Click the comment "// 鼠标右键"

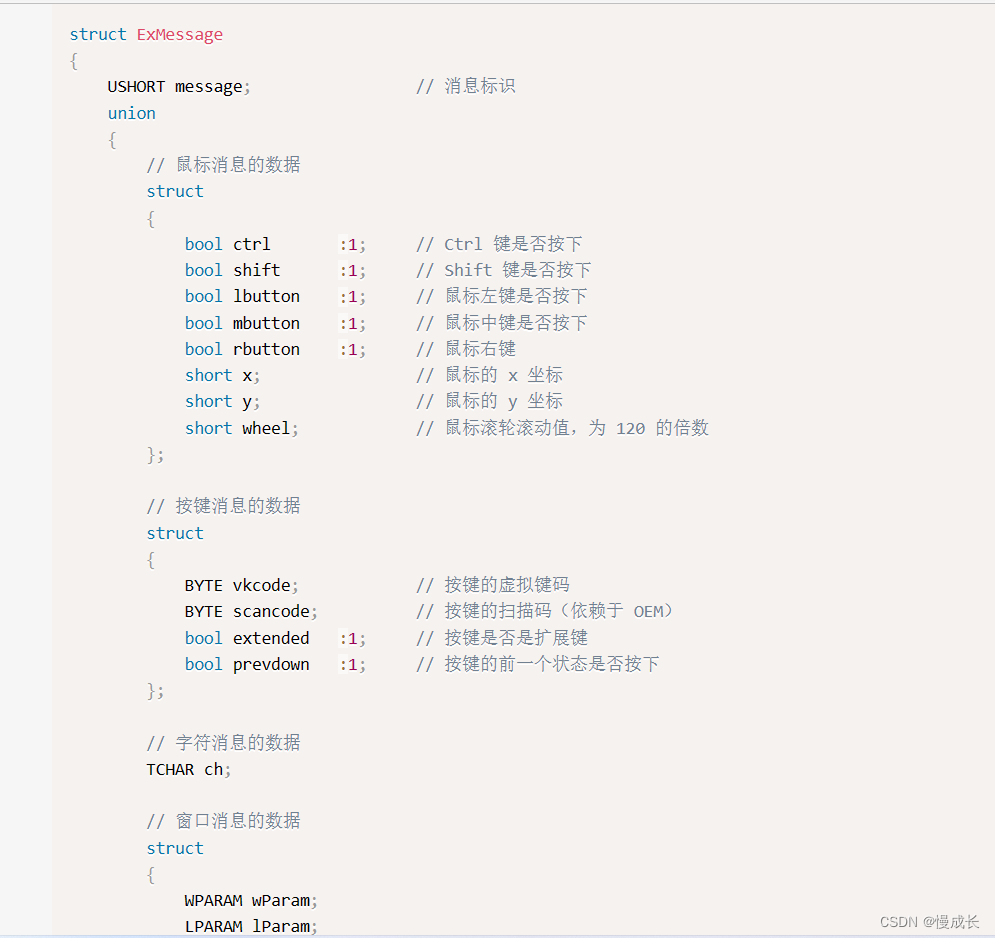pos(466,349)
